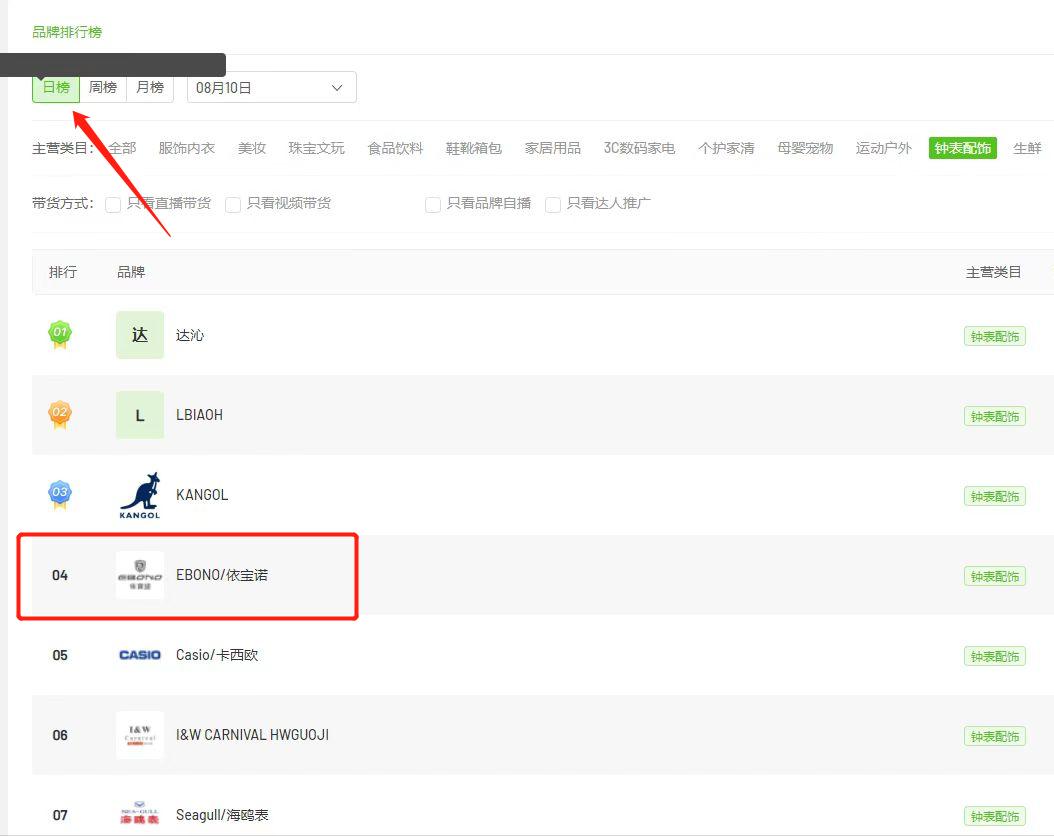The height and width of the screenshot is (836, 1054).
Task: Open 品牌排行榜 heading link
Action: click(67, 32)
